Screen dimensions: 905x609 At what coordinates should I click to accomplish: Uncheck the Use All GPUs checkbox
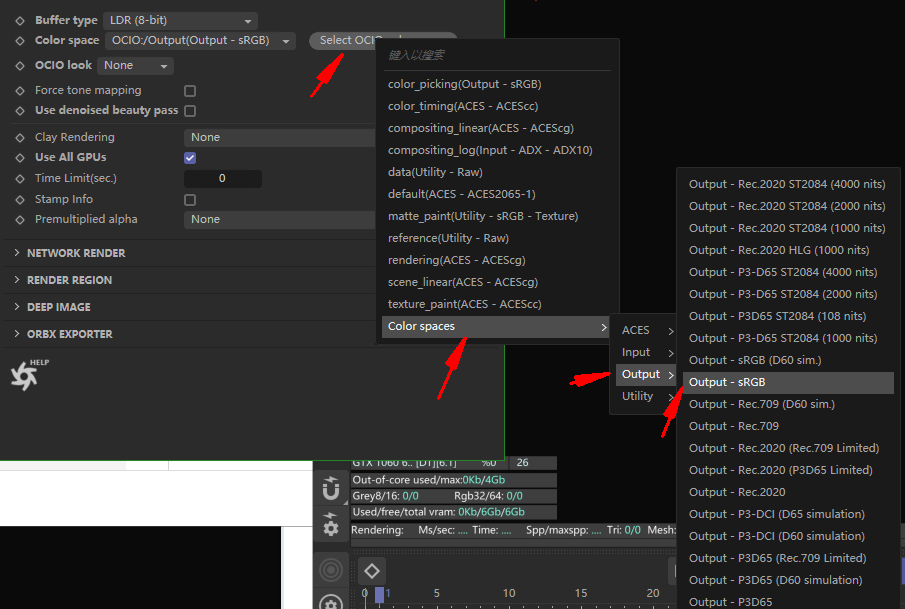pos(190,158)
